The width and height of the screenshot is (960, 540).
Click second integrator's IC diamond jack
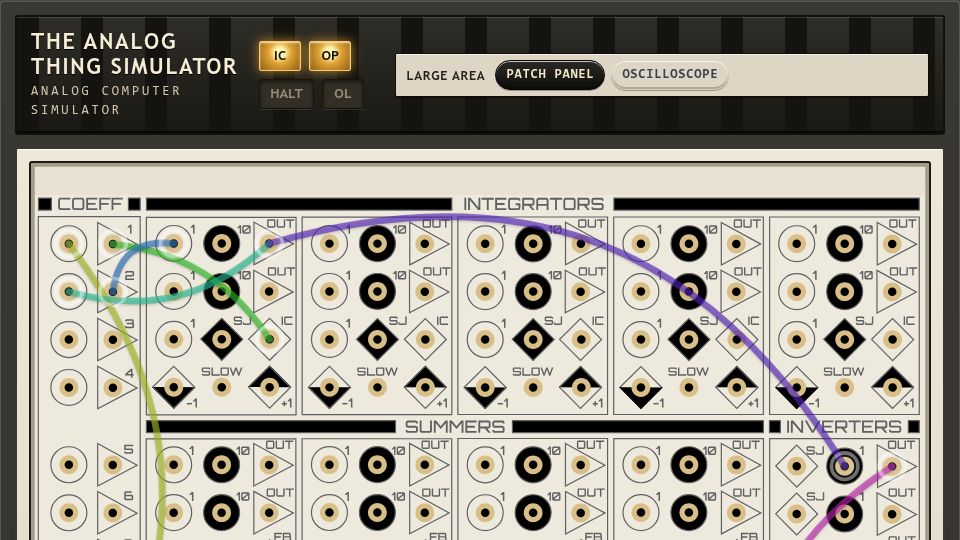[425, 339]
